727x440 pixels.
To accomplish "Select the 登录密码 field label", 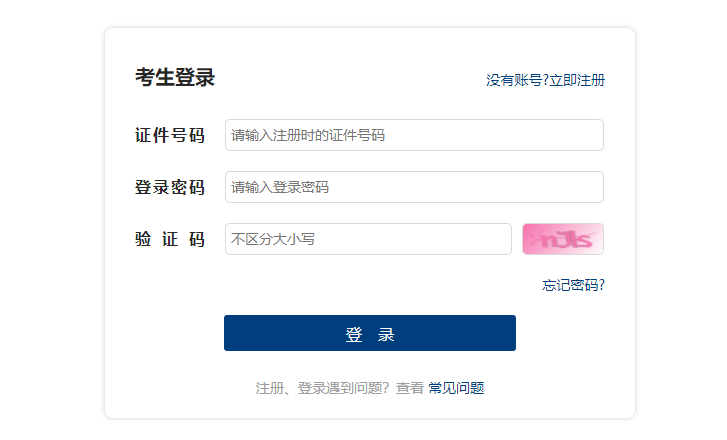I will click(x=170, y=187).
